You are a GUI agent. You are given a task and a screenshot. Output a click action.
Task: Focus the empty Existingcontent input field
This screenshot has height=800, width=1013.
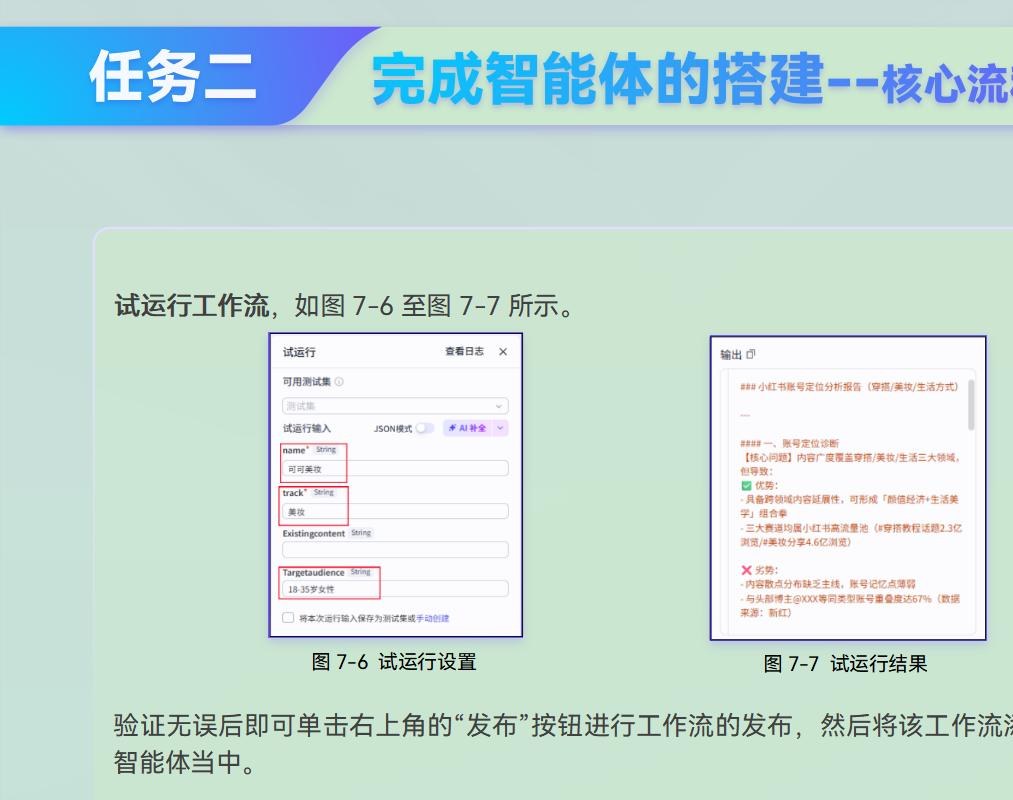[x=395, y=549]
